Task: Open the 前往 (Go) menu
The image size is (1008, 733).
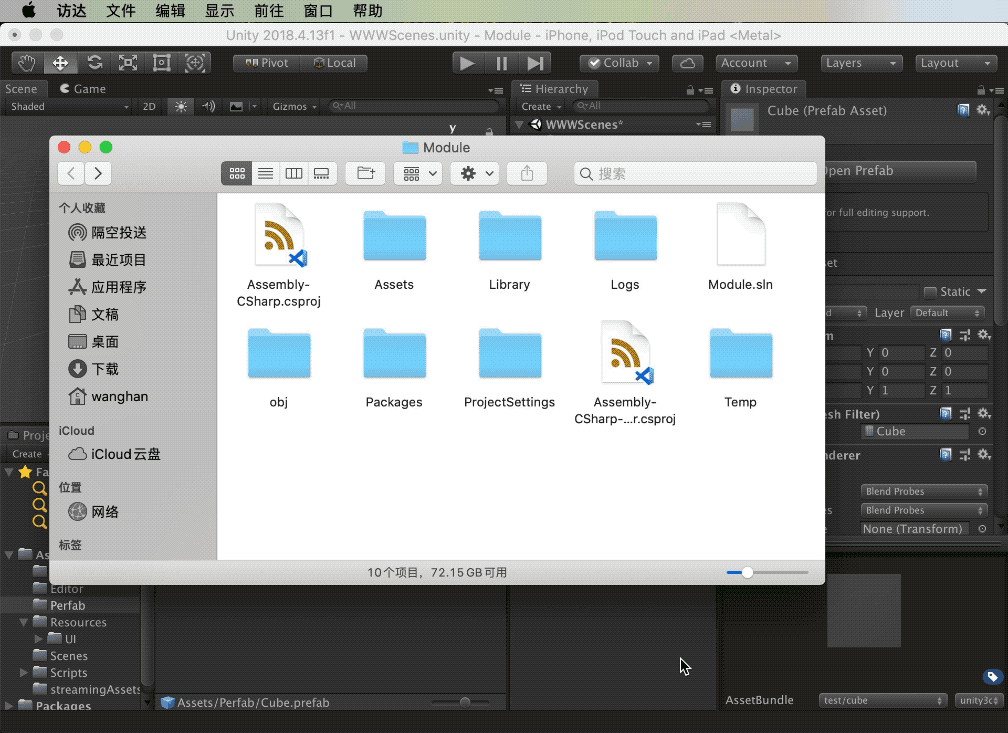Action: click(x=269, y=11)
